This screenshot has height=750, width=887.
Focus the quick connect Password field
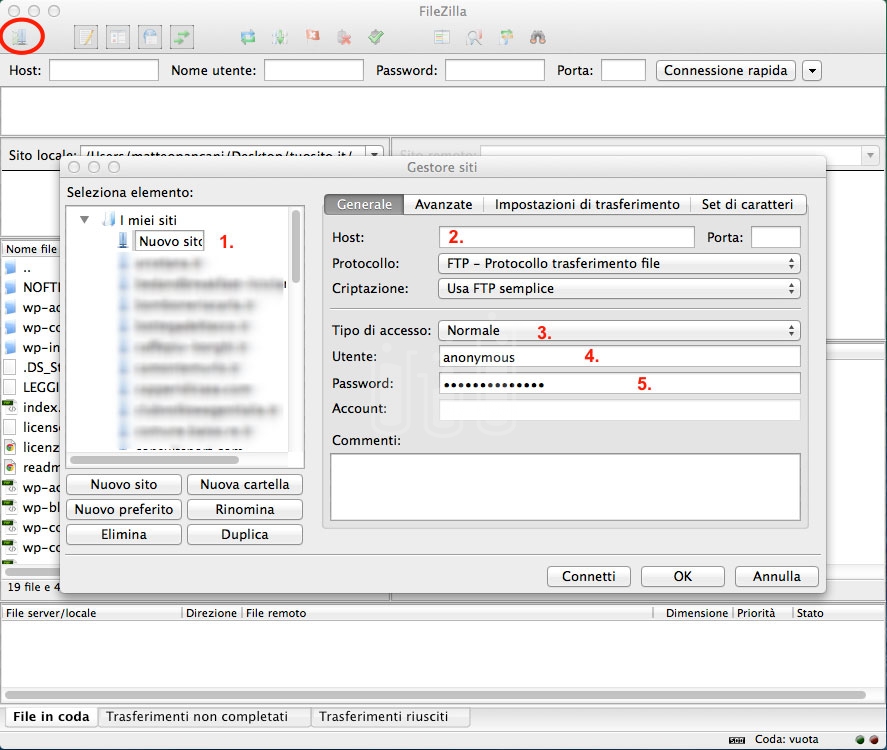pyautogui.click(x=495, y=71)
